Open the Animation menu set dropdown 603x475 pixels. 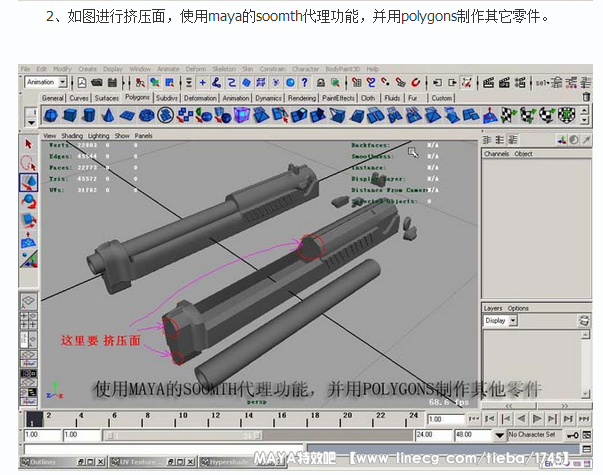coord(63,82)
